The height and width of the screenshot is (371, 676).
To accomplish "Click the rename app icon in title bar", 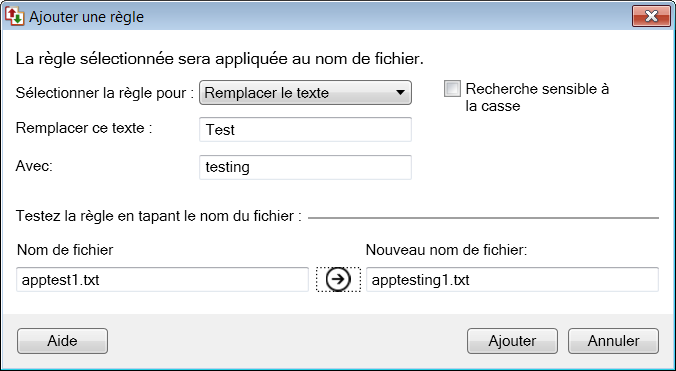I will coord(14,16).
